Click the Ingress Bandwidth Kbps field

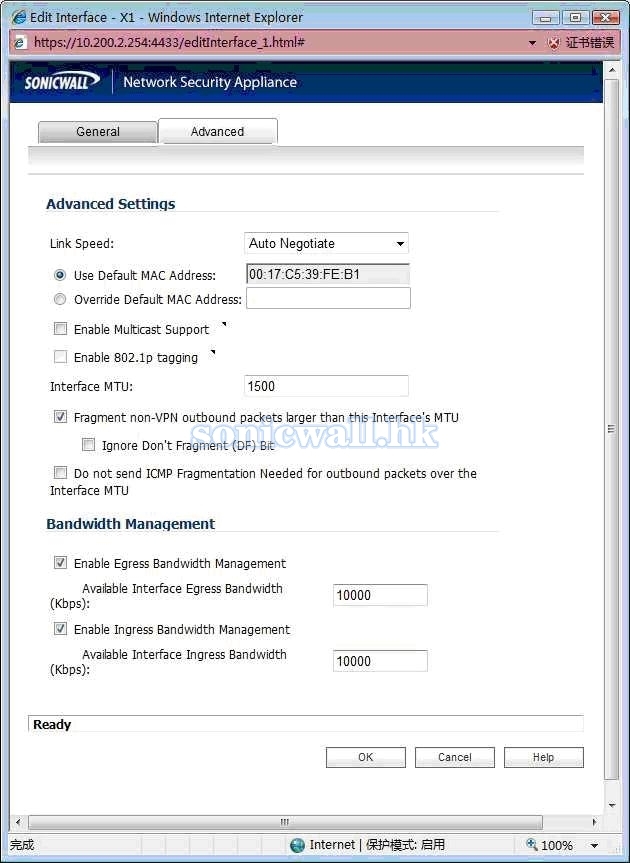point(380,661)
